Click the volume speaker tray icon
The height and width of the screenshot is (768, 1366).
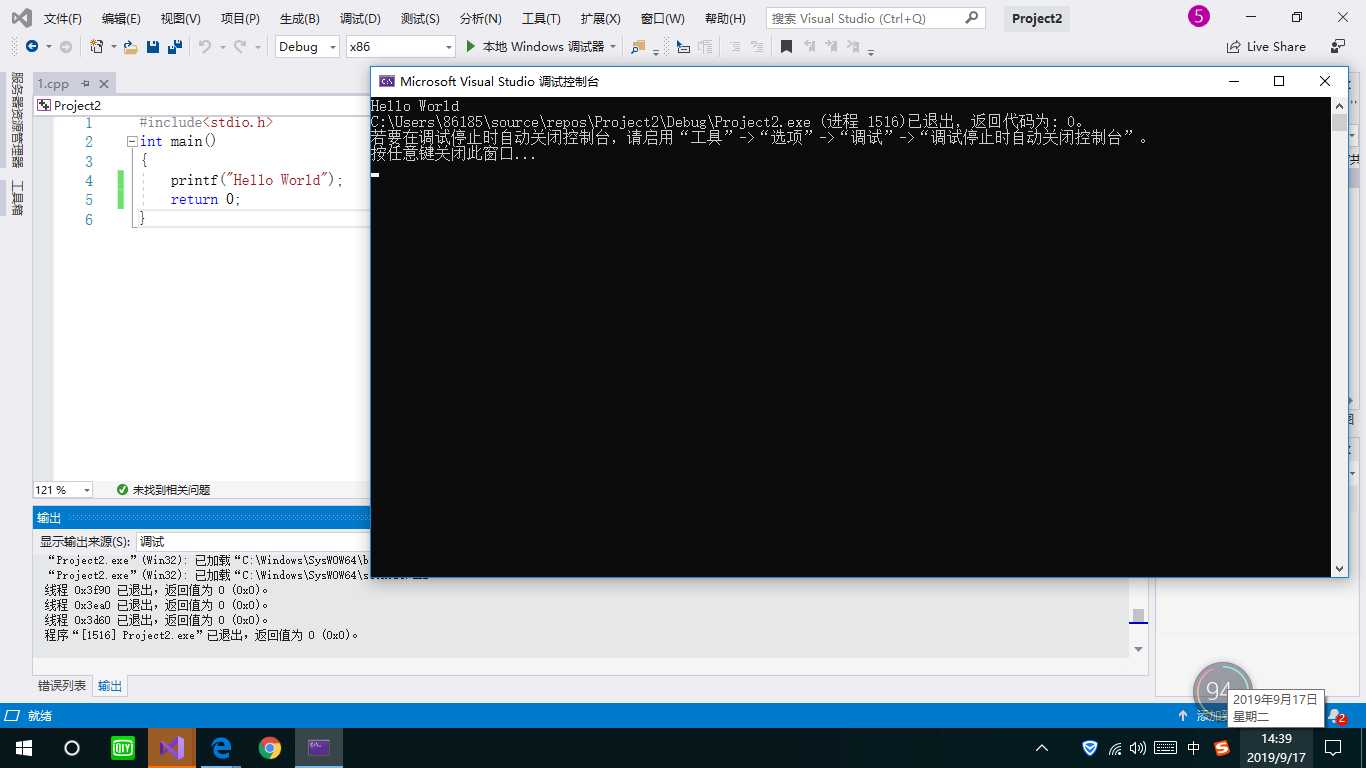click(1138, 748)
